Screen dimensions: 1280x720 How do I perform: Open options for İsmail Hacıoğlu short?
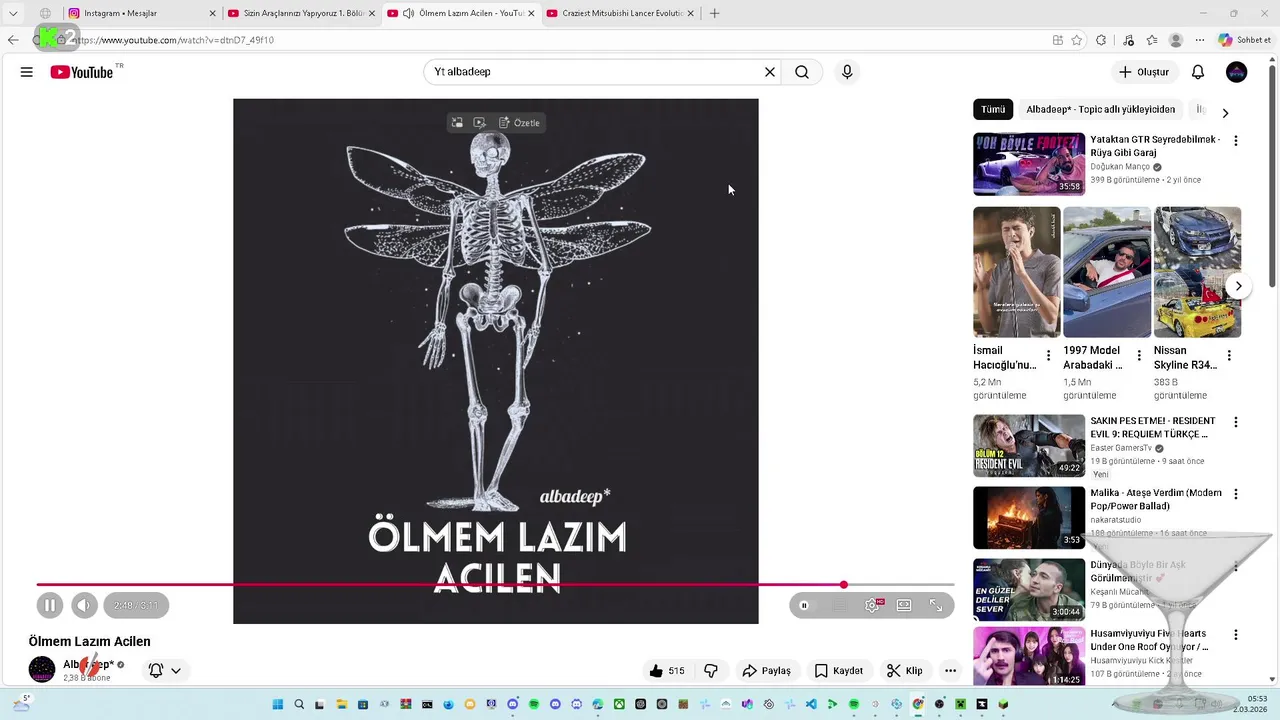click(1048, 356)
